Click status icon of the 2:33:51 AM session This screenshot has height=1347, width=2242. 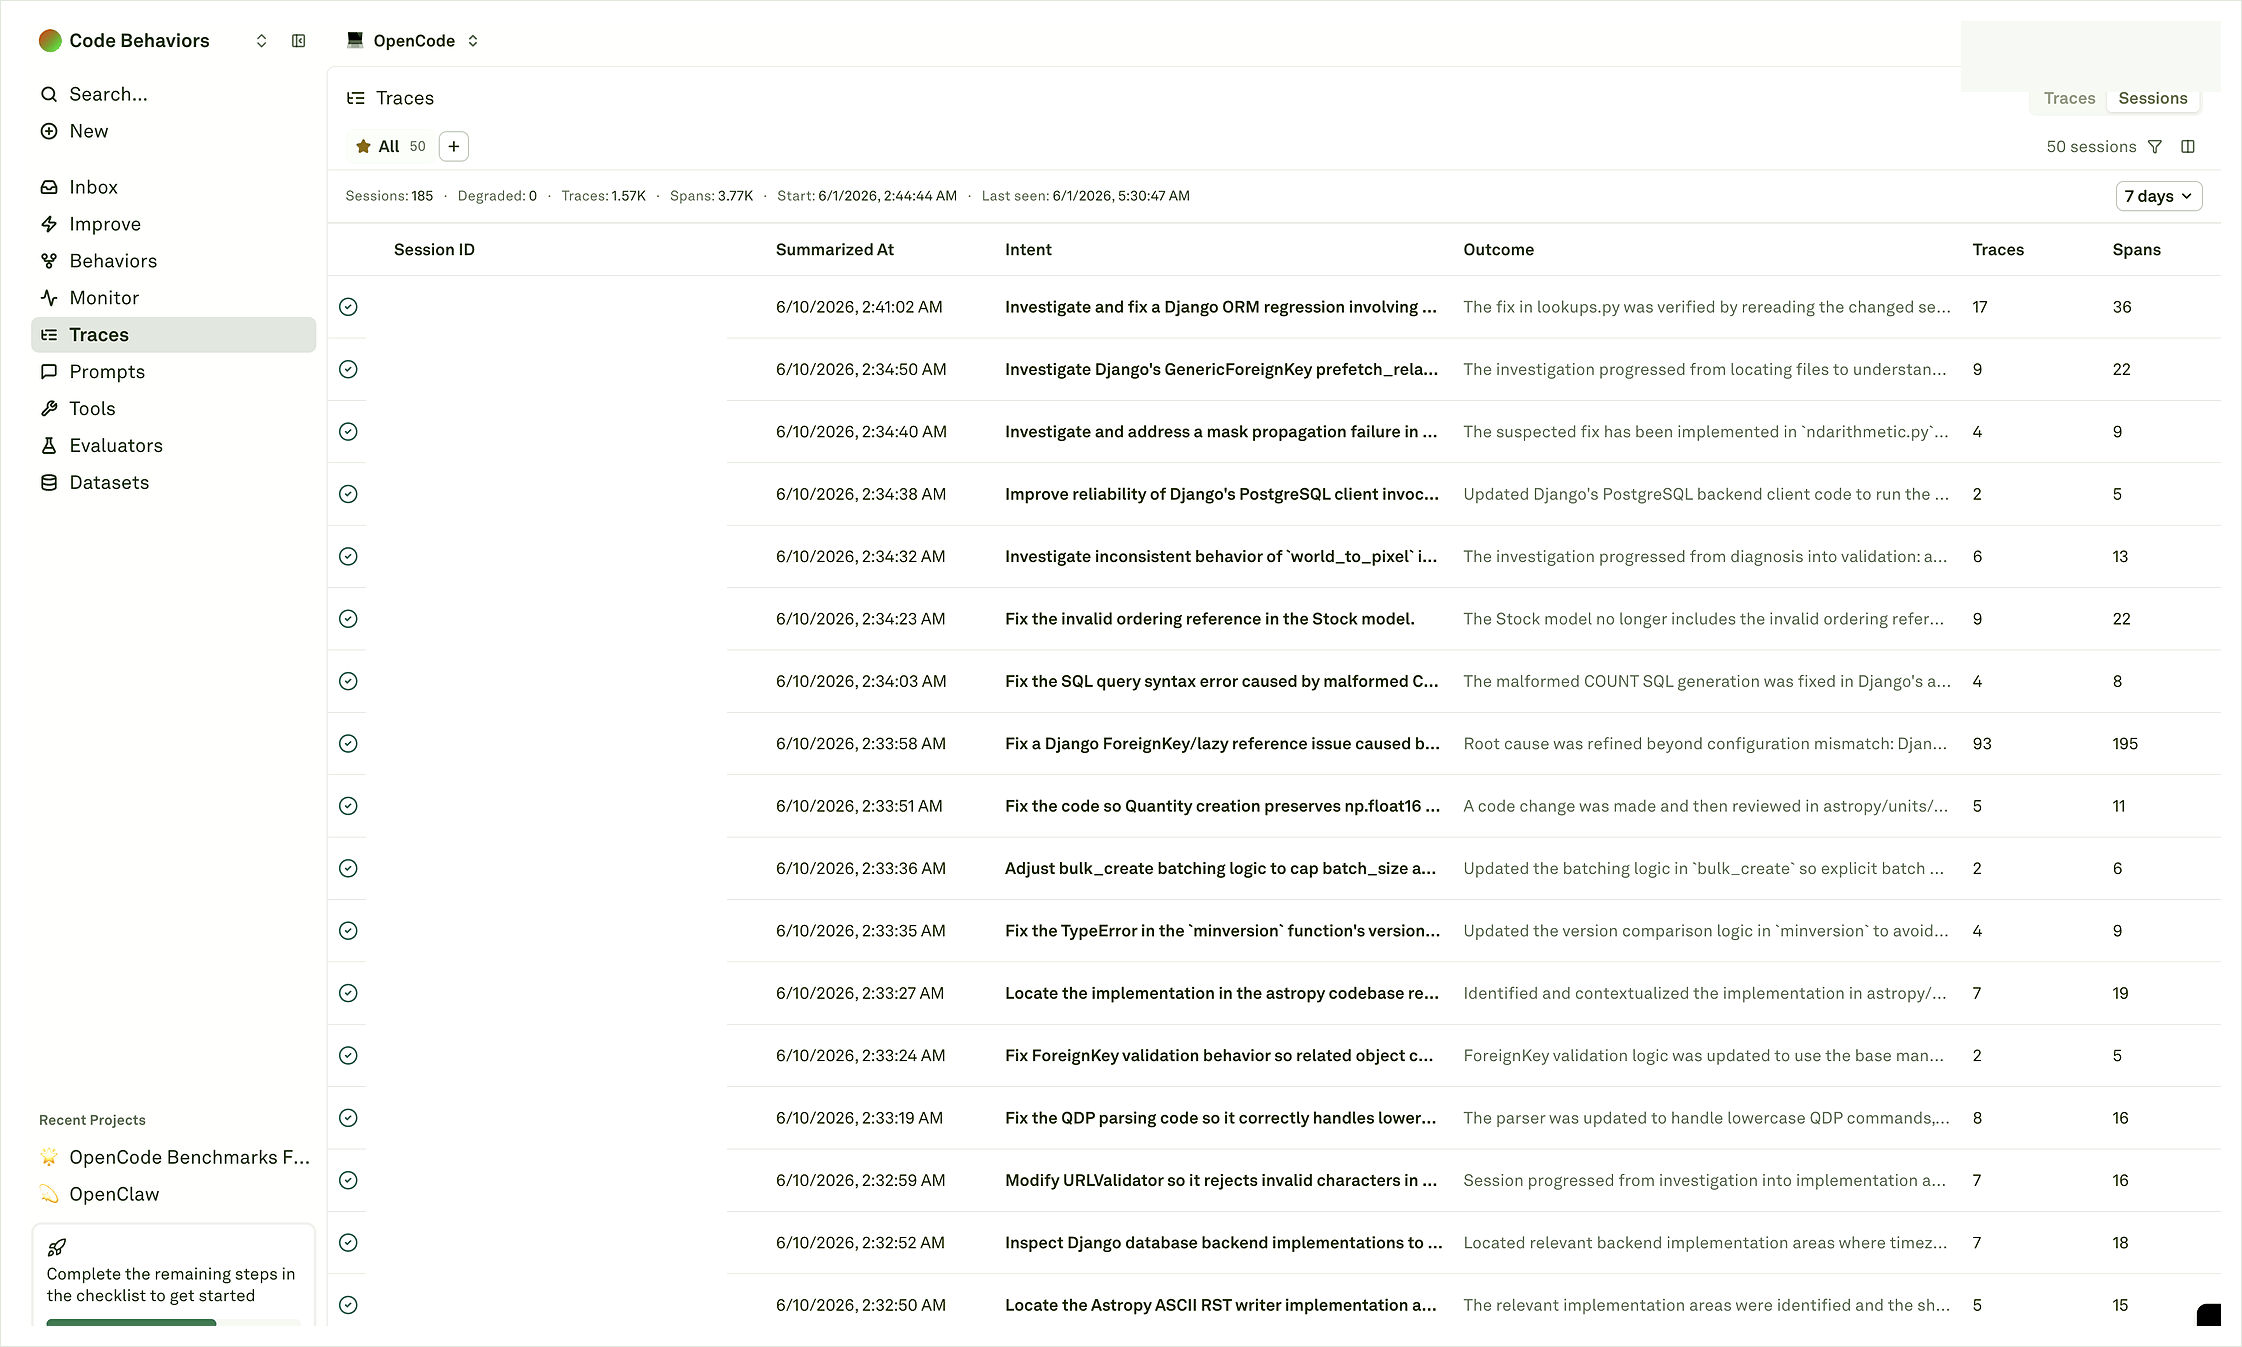tap(348, 806)
